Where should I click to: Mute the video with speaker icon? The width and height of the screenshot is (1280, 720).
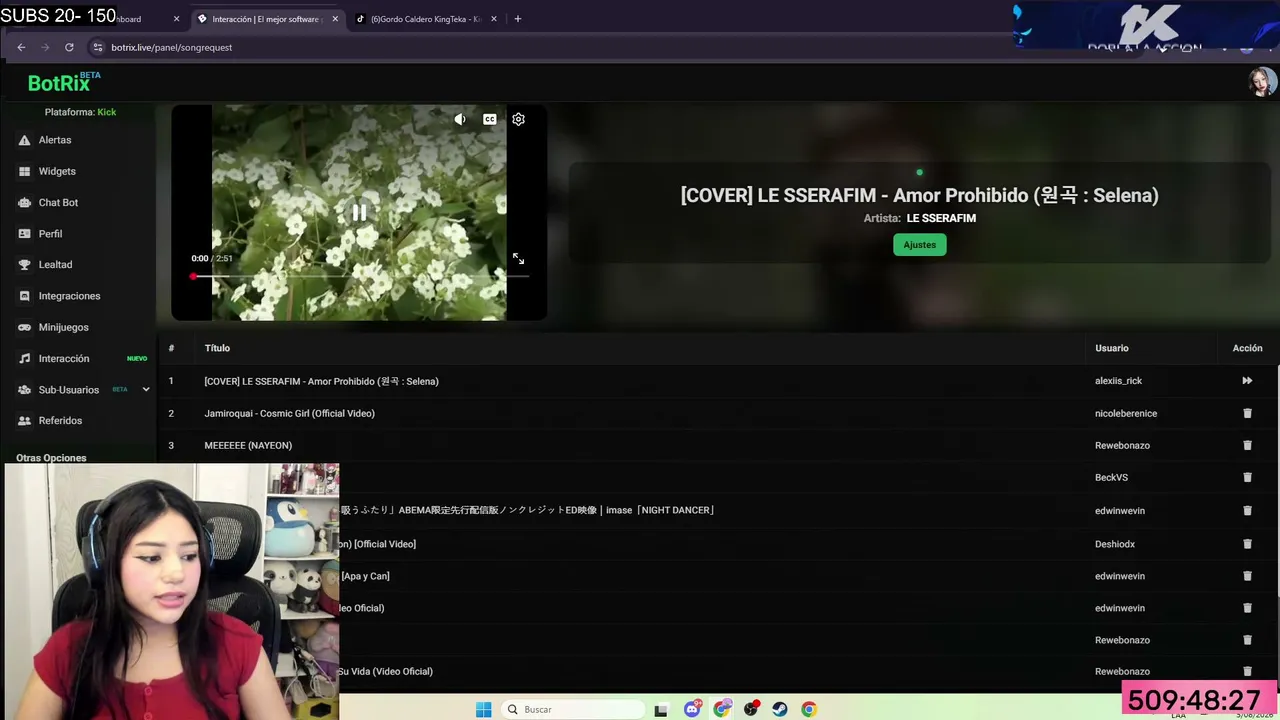pos(460,119)
